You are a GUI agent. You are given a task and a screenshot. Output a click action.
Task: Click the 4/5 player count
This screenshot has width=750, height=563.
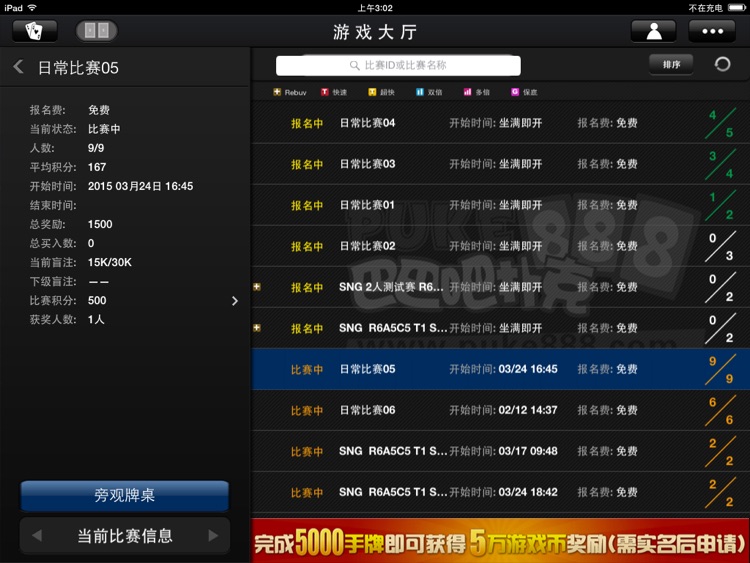(x=721, y=123)
